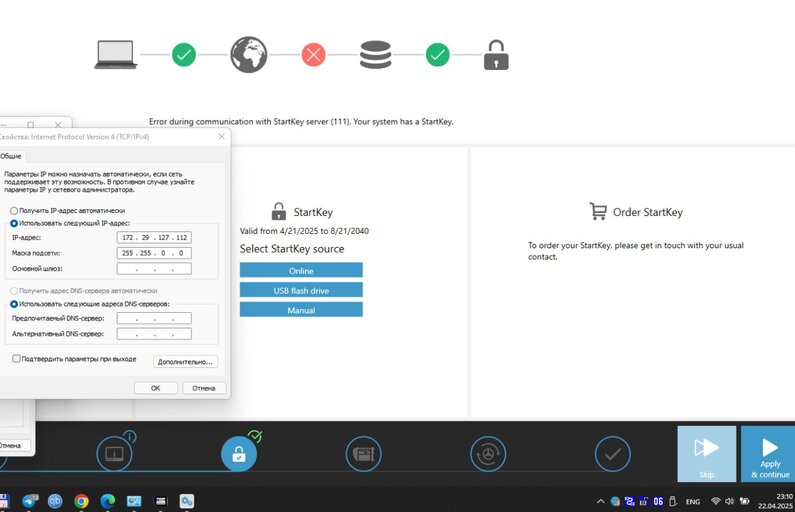Select 'Использовать следующие адреса DNS-серверов' radio
Viewport: 795px width, 512px height.
click(14, 304)
